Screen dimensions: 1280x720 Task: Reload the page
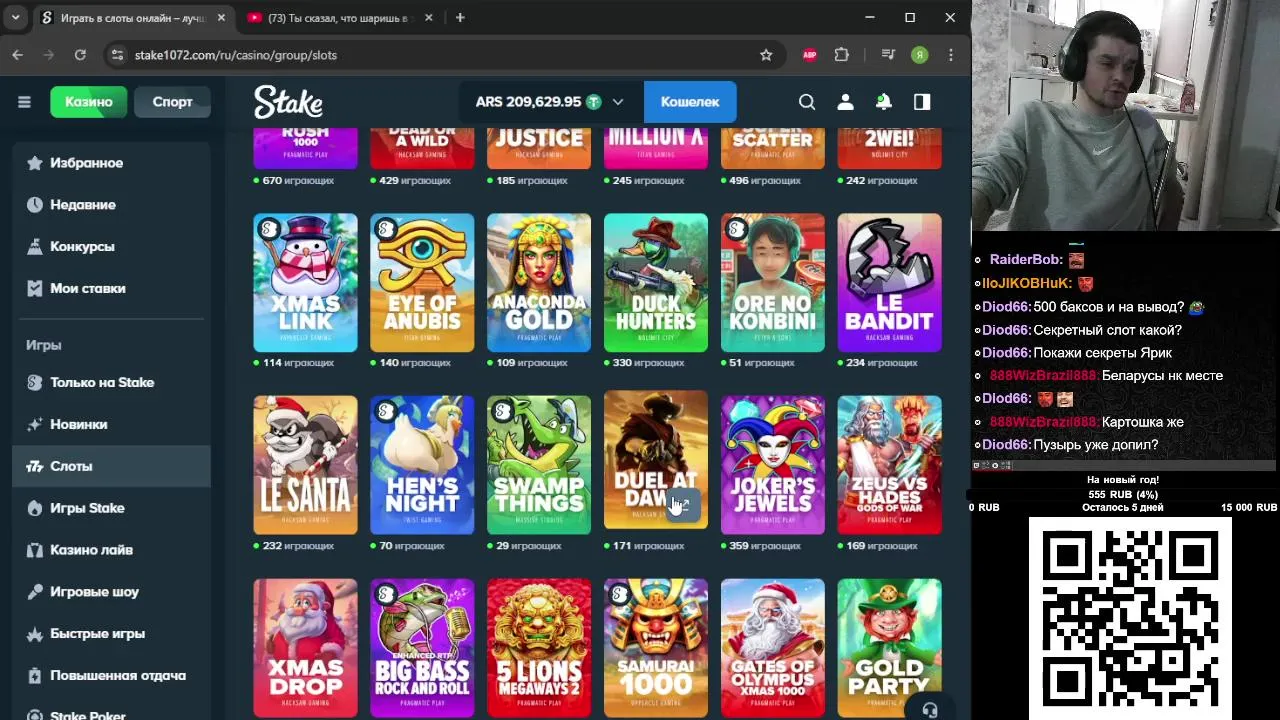80,55
